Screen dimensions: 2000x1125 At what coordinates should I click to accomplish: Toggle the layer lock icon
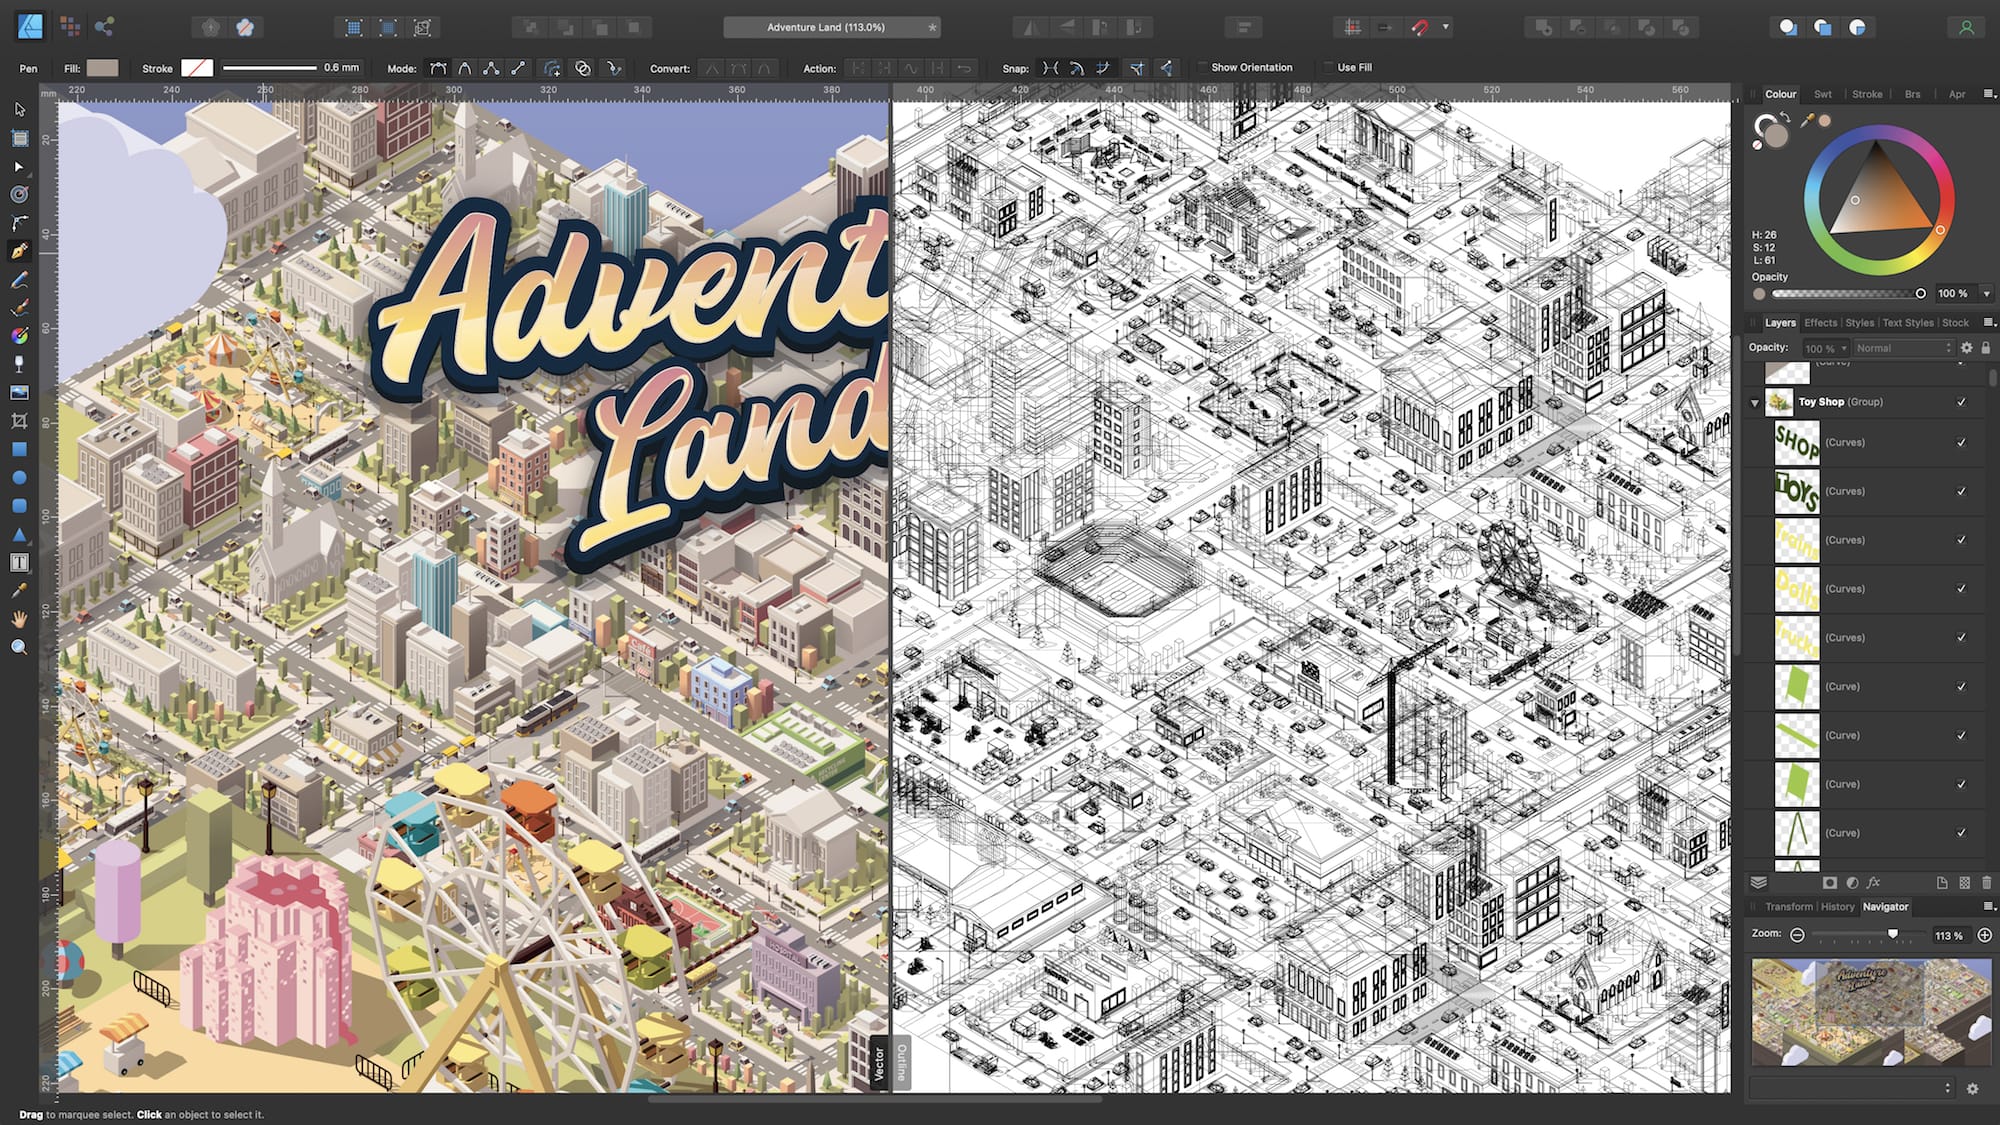tap(1986, 348)
